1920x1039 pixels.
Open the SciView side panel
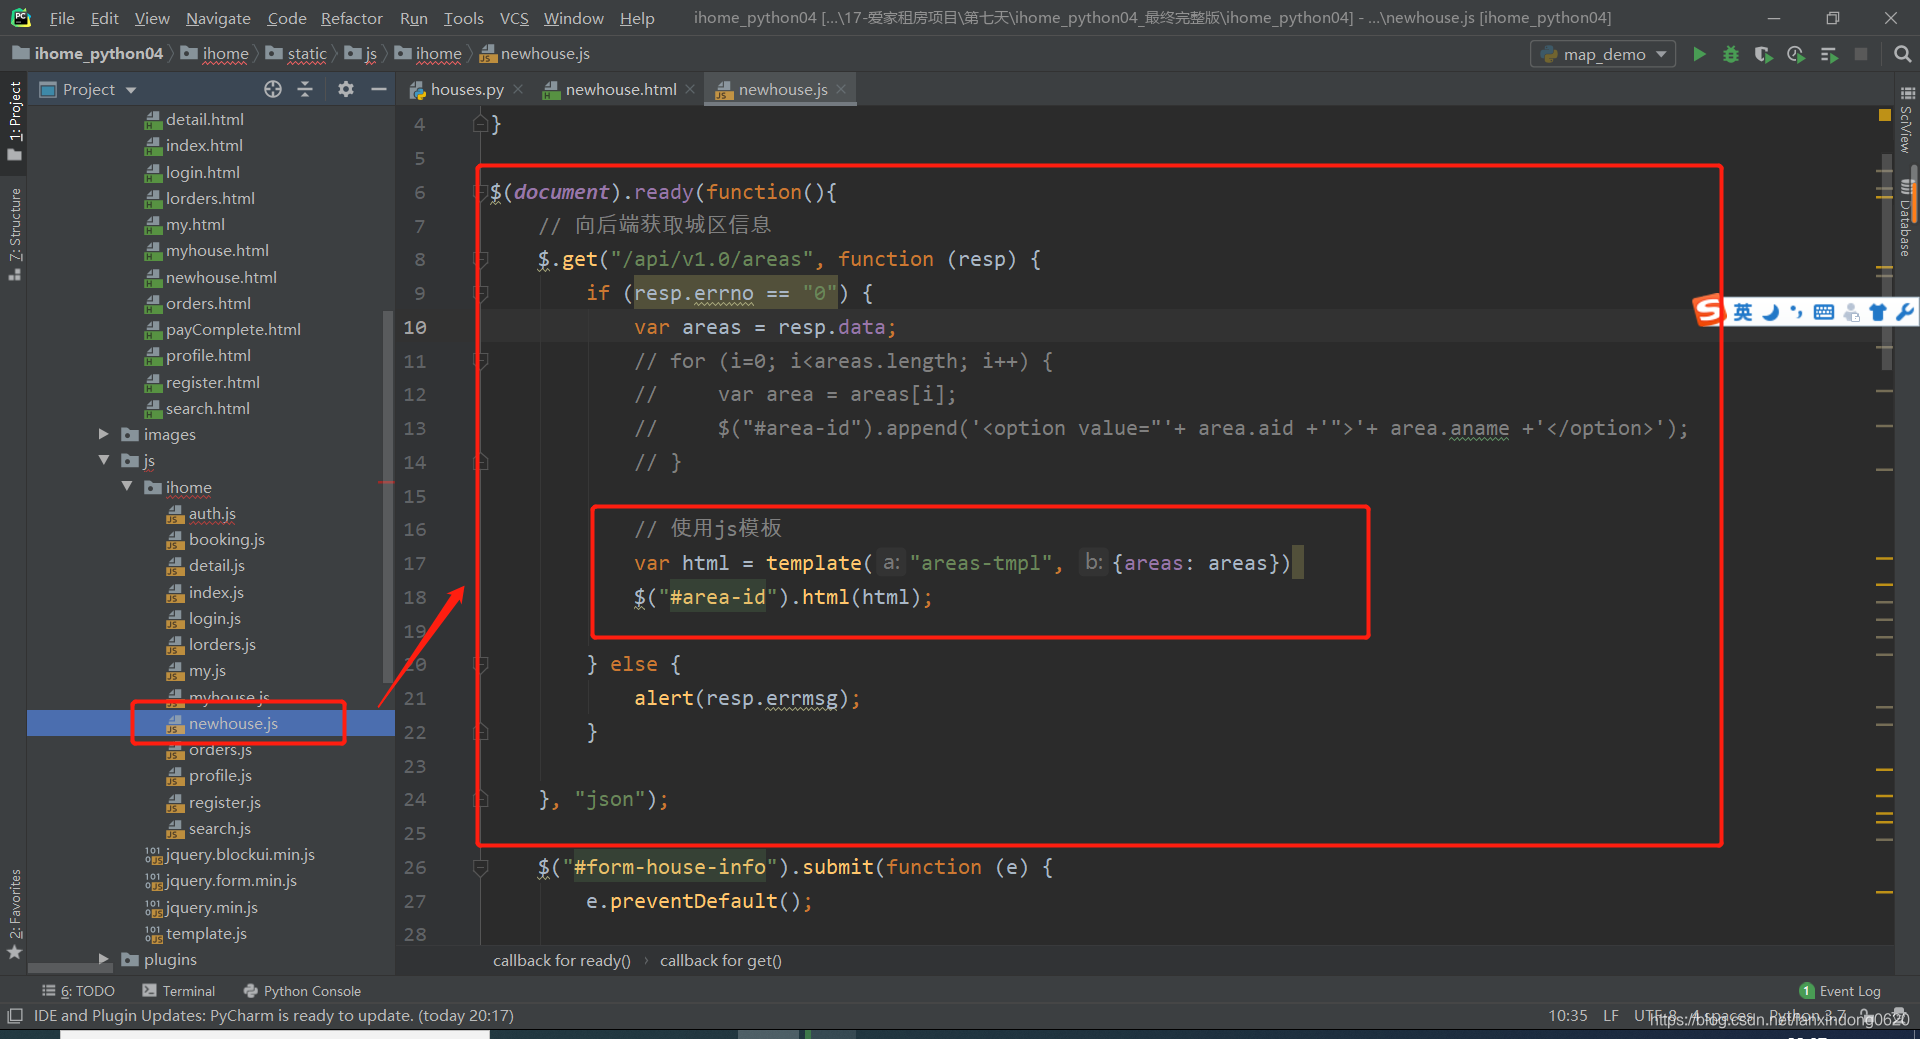(x=1906, y=120)
